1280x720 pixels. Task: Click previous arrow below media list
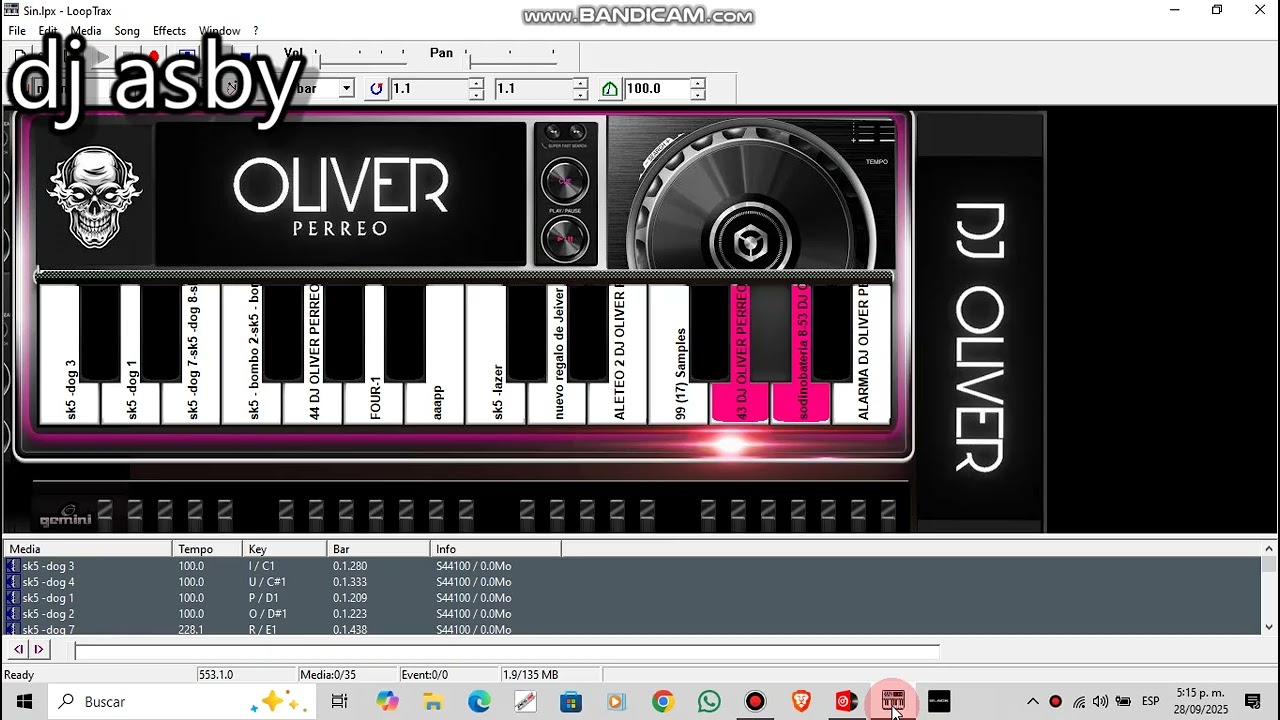(18, 649)
